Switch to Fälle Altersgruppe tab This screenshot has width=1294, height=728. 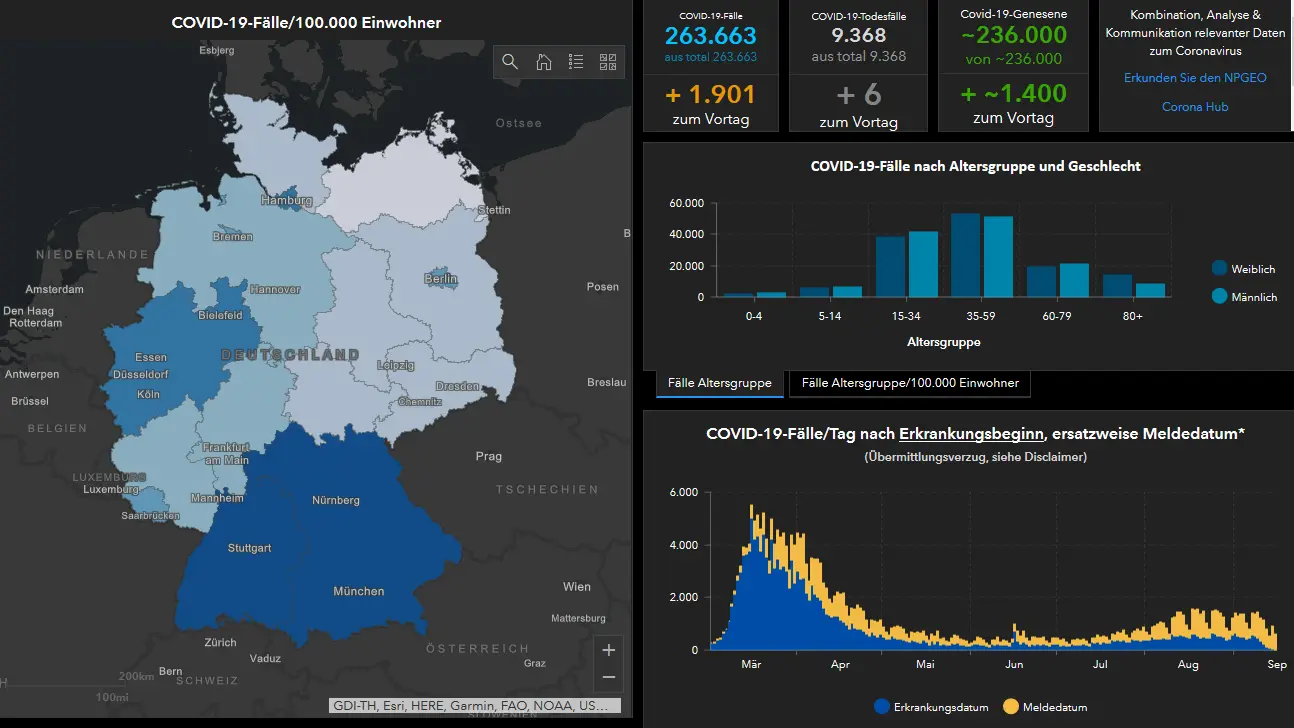click(x=720, y=383)
